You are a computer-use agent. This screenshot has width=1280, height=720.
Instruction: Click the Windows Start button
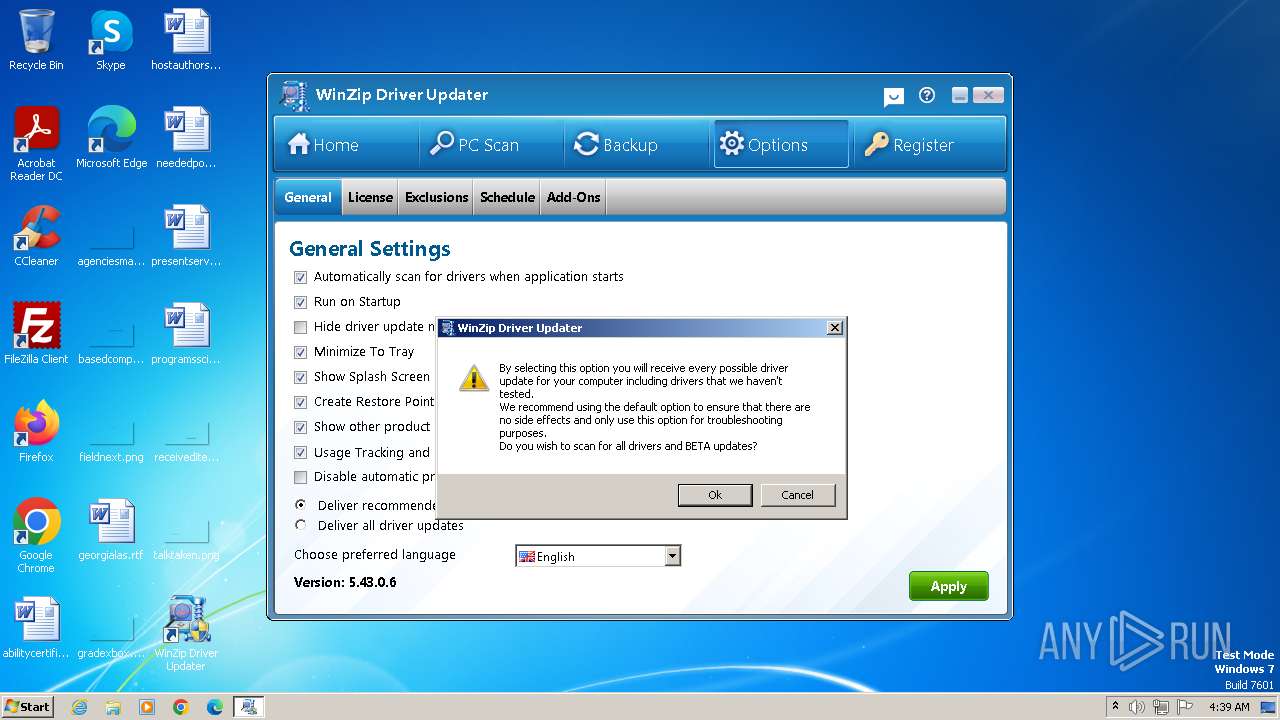(x=27, y=706)
